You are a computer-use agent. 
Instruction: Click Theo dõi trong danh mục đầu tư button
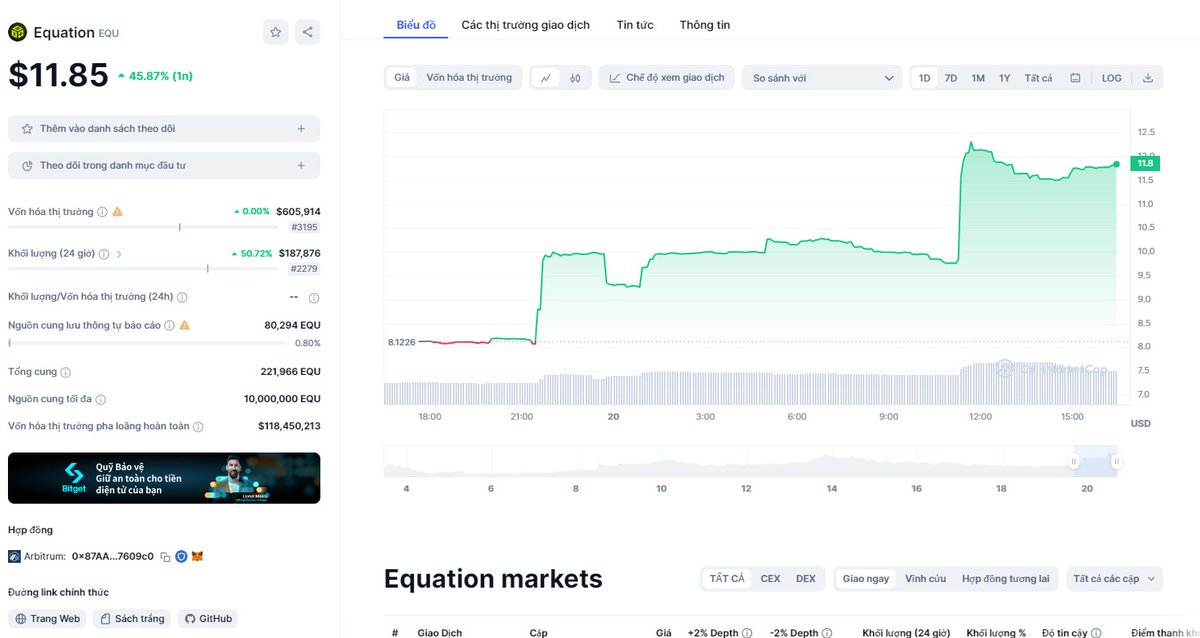pos(164,165)
